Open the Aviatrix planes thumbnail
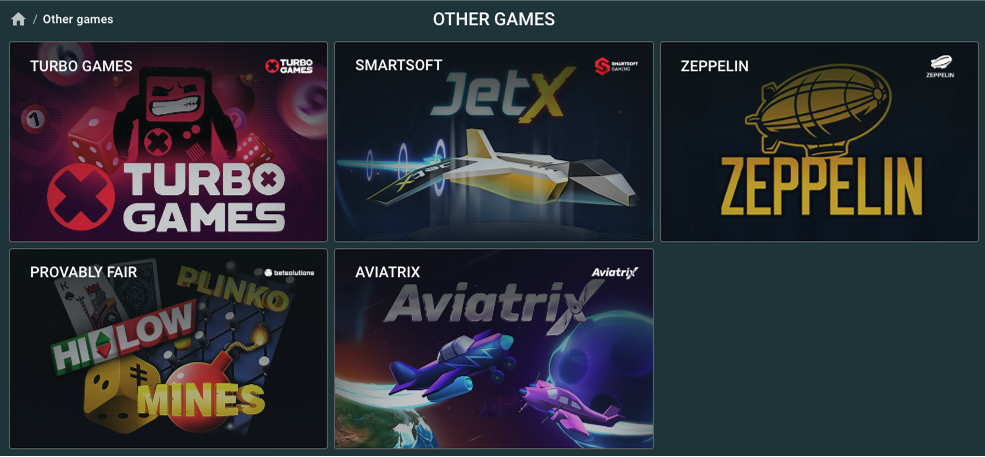The height and width of the screenshot is (457, 985). [x=494, y=348]
